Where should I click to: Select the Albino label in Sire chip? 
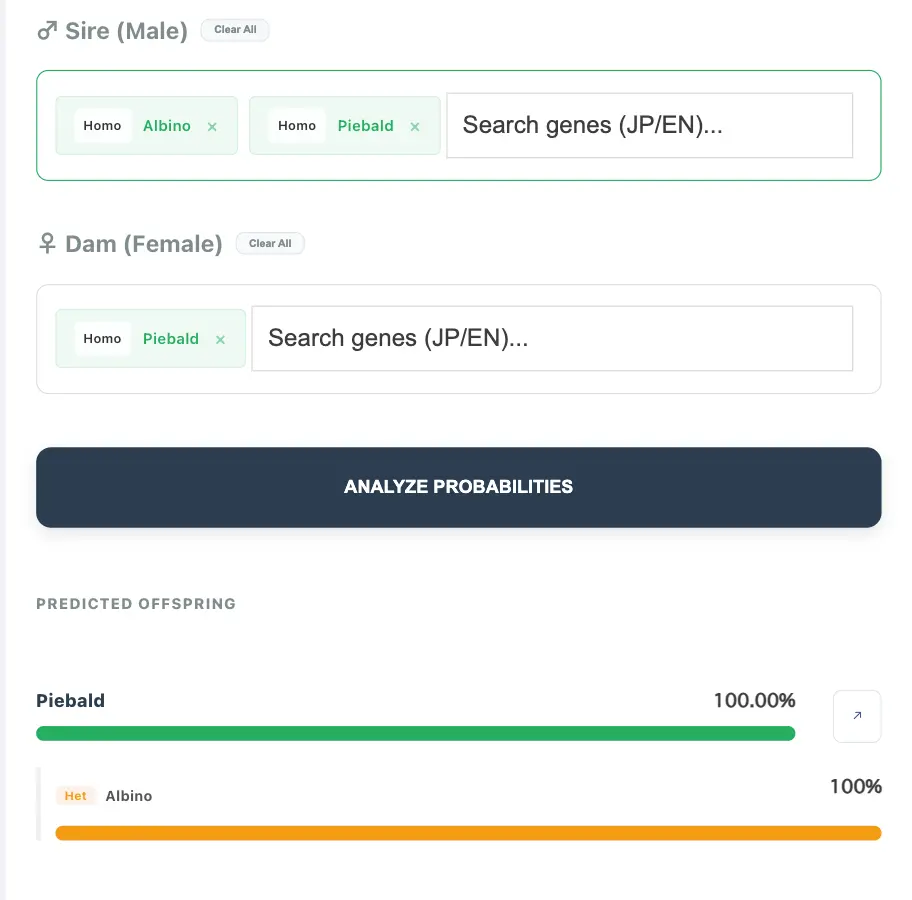[167, 126]
